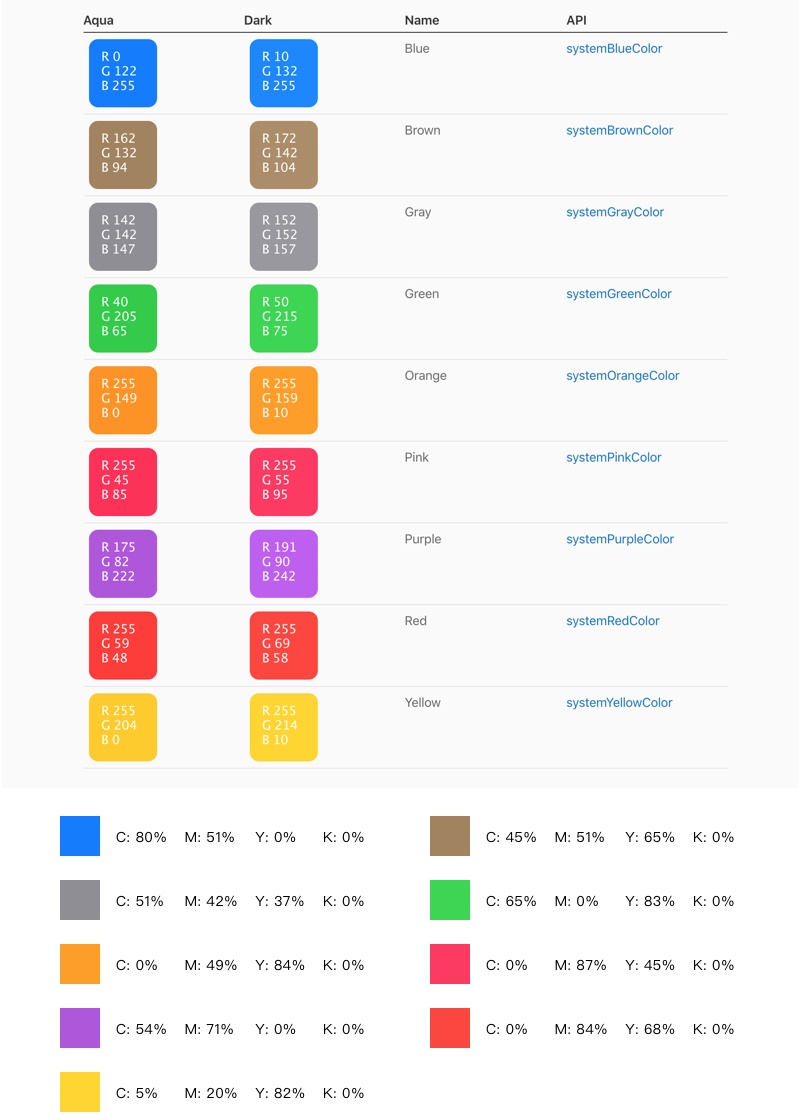800x1120 pixels.
Task: Open the systemPinkColor API link
Action: [613, 458]
